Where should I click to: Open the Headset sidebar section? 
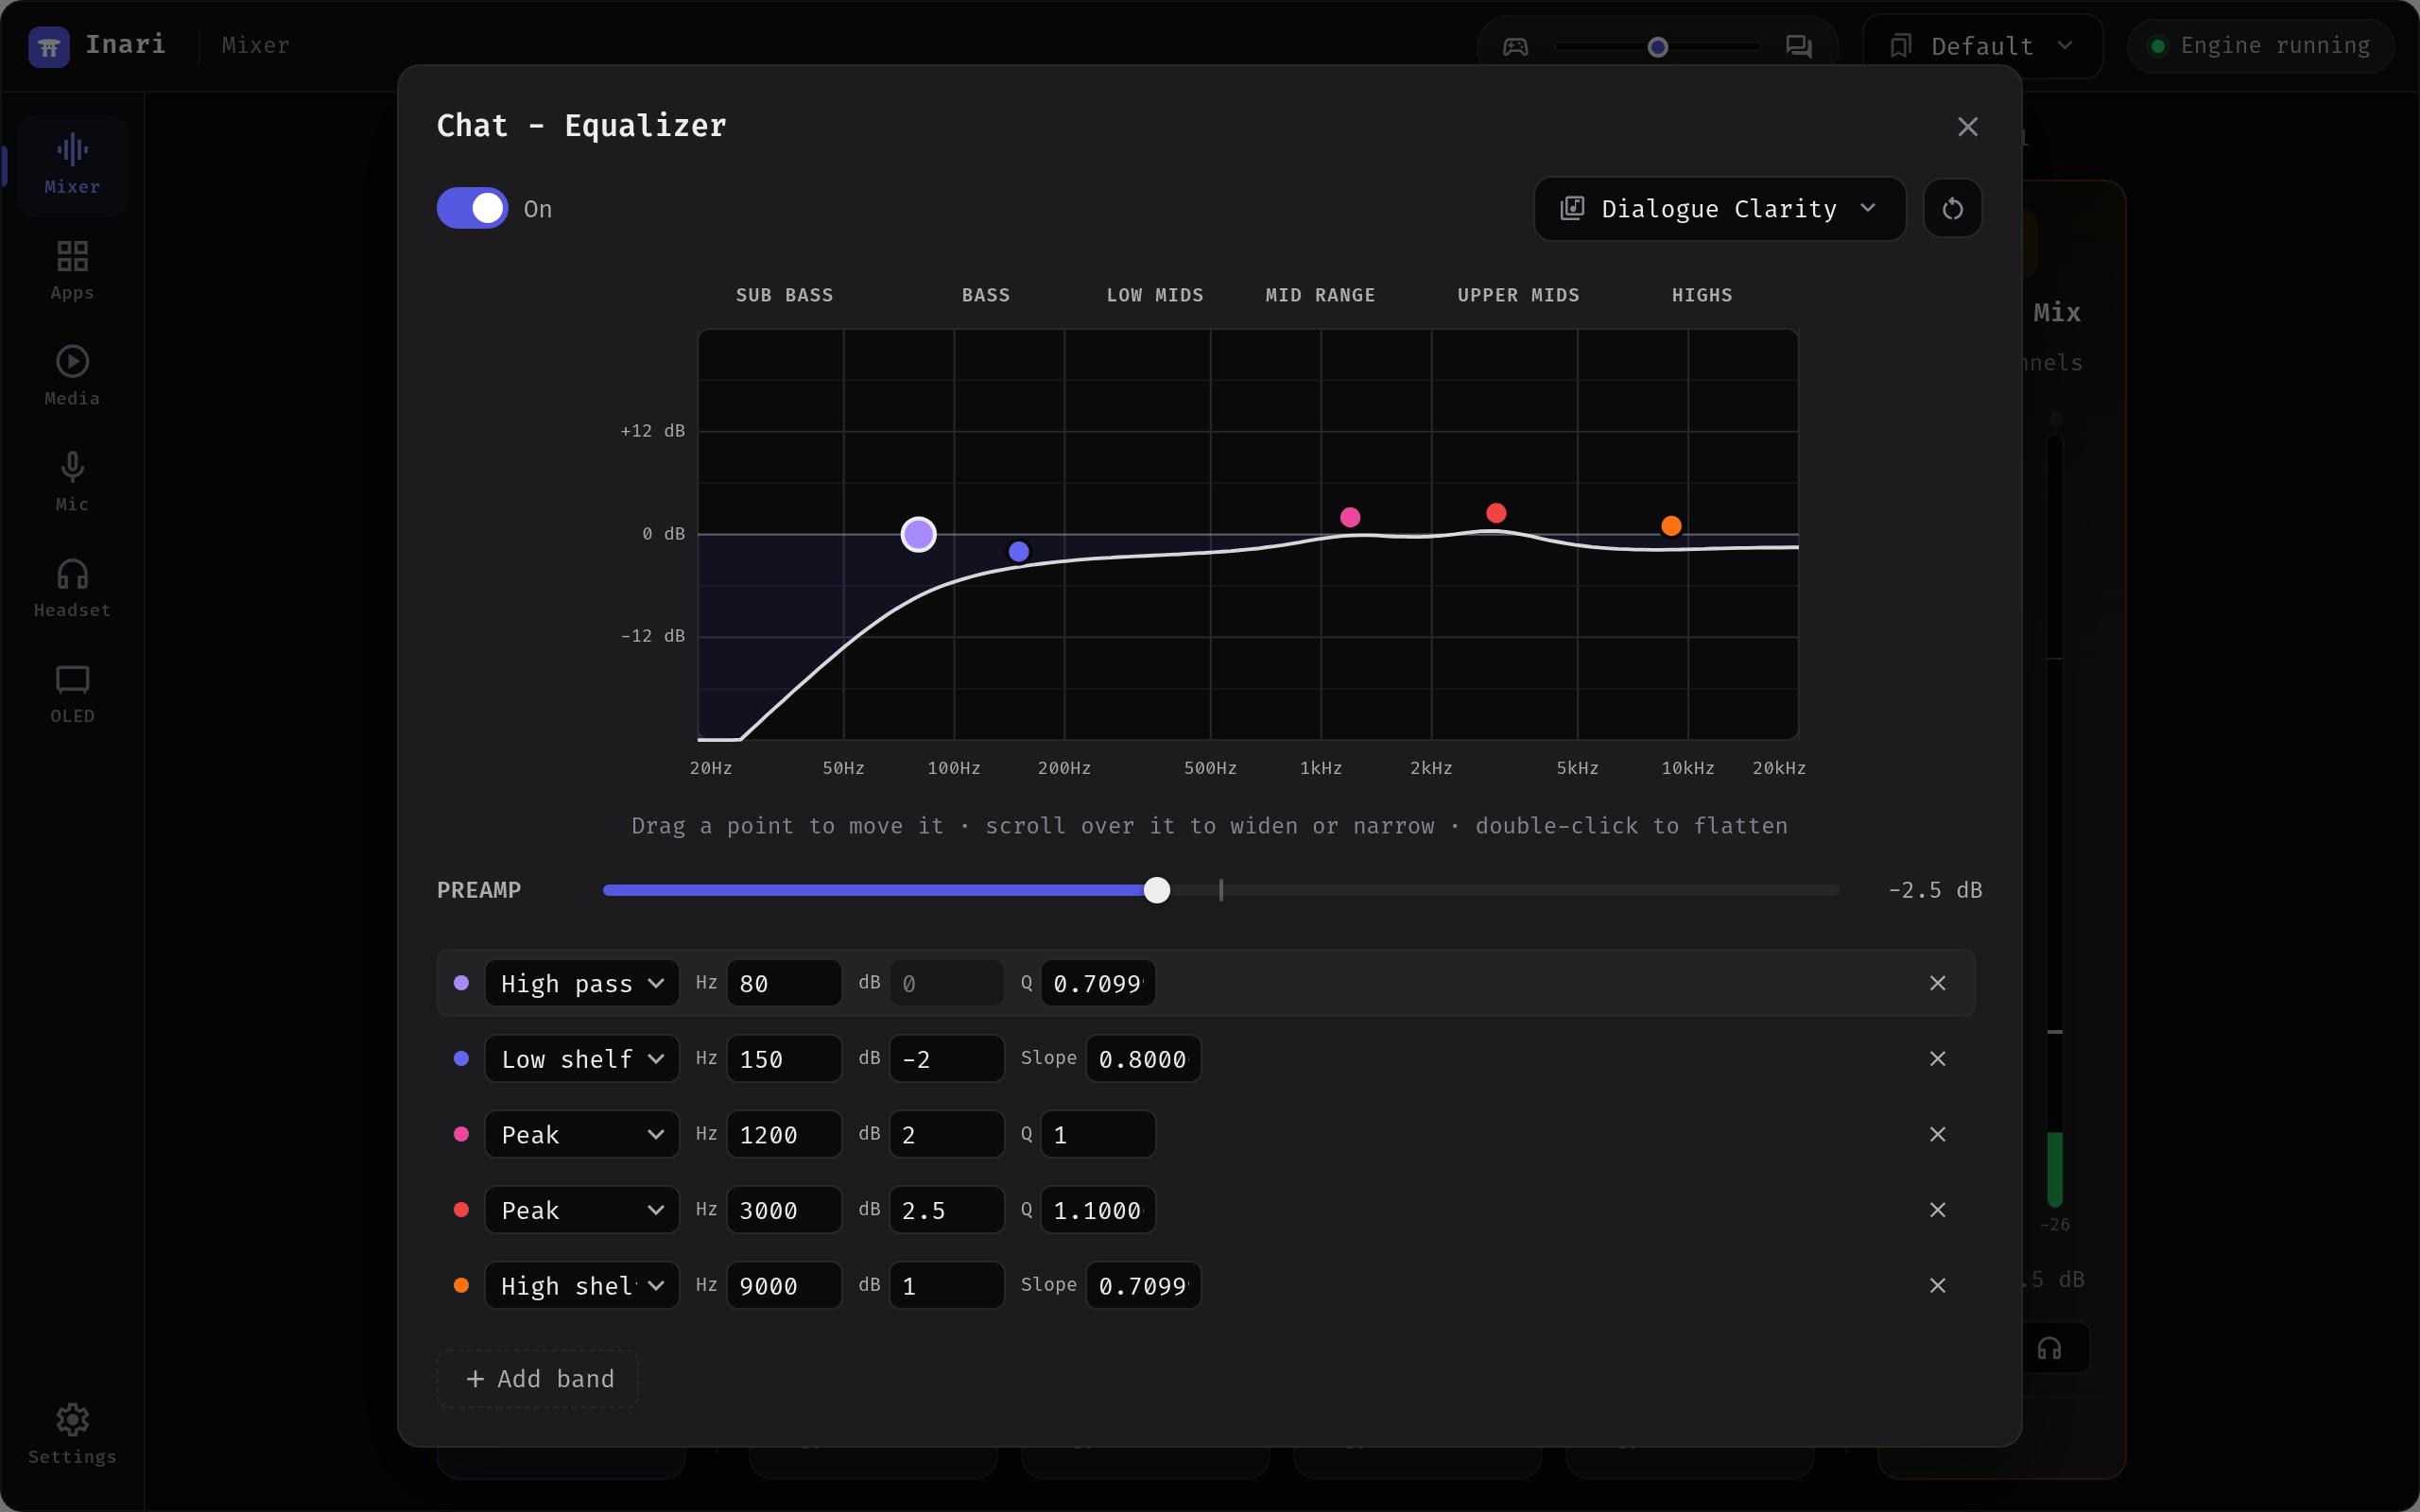point(72,588)
